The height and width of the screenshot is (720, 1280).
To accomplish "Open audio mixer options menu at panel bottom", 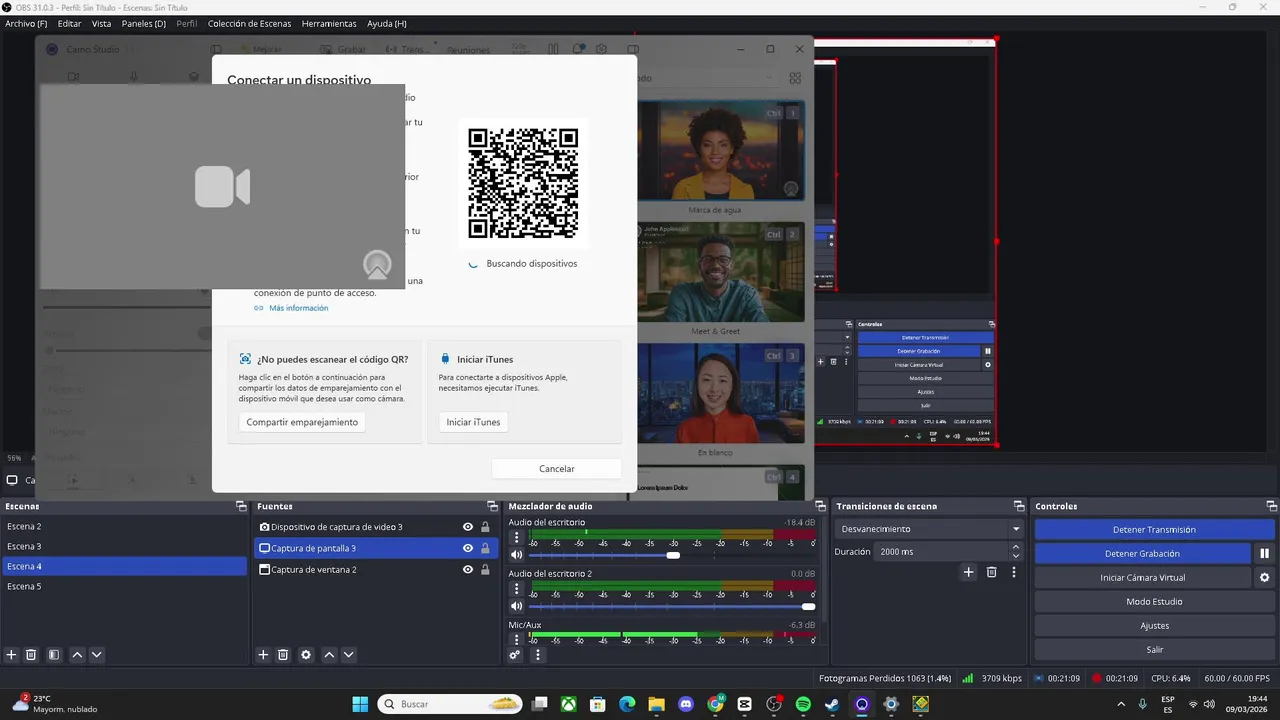I will tap(538, 655).
